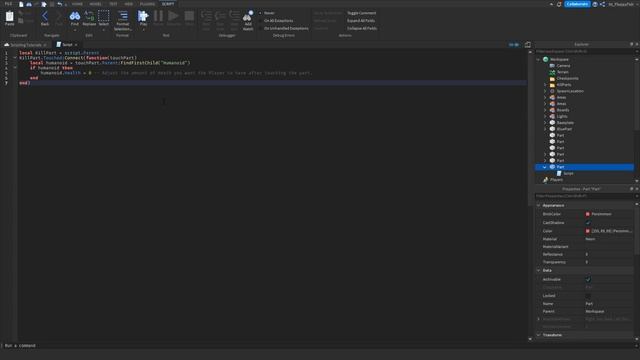Click the Parent property value Workspace
The width and height of the screenshot is (640, 360).
[595, 311]
